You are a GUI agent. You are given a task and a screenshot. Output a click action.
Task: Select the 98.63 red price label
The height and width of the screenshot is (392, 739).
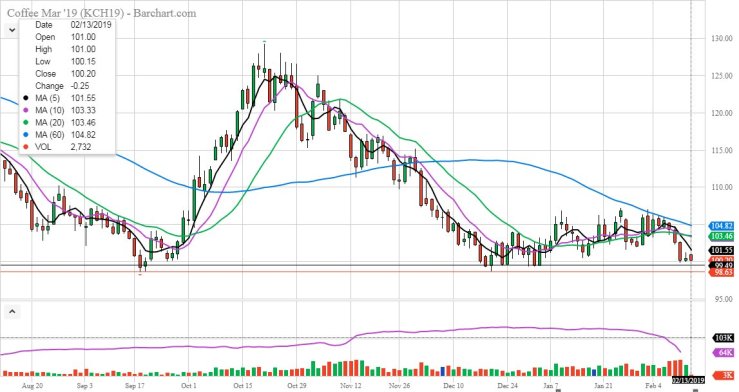pyautogui.click(x=721, y=272)
